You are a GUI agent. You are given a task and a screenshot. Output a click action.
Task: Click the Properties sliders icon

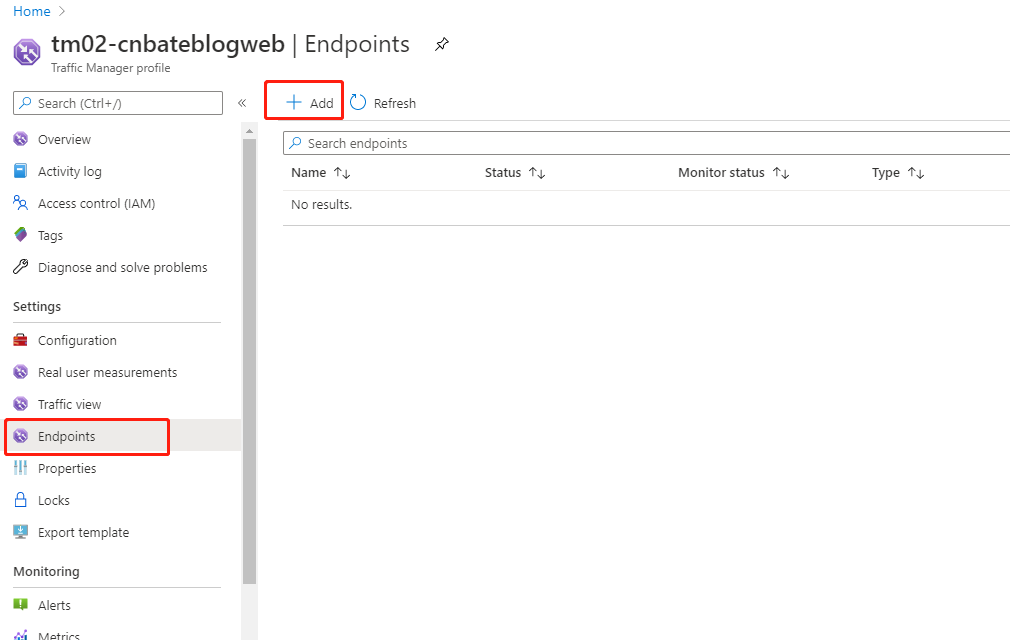point(21,467)
